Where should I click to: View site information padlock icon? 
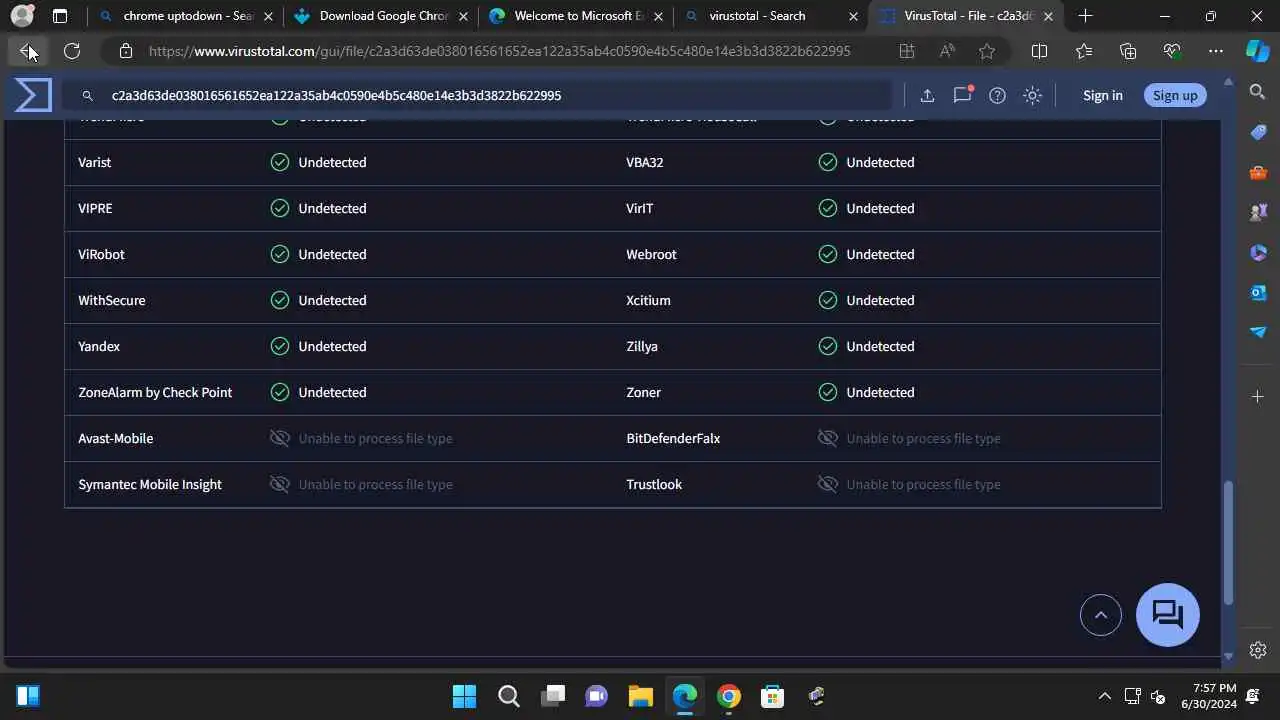click(x=125, y=51)
